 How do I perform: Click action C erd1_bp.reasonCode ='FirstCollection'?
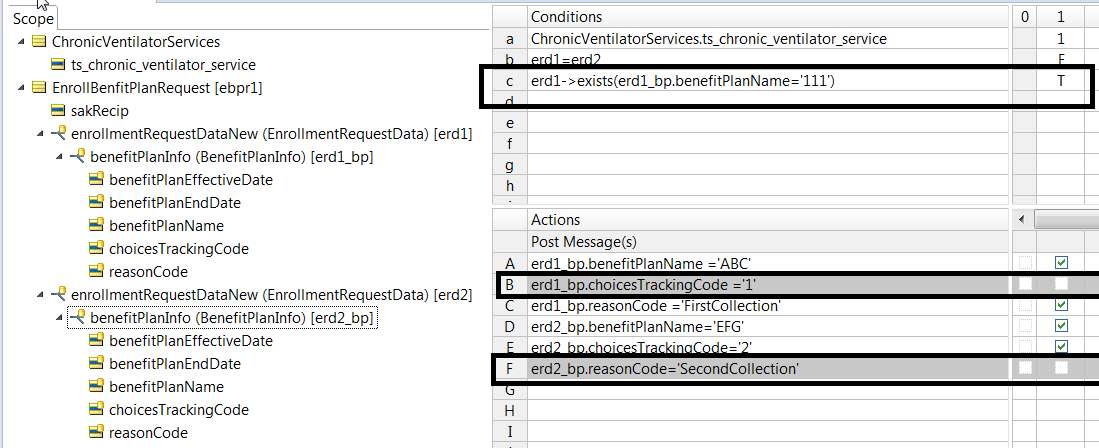click(x=768, y=306)
